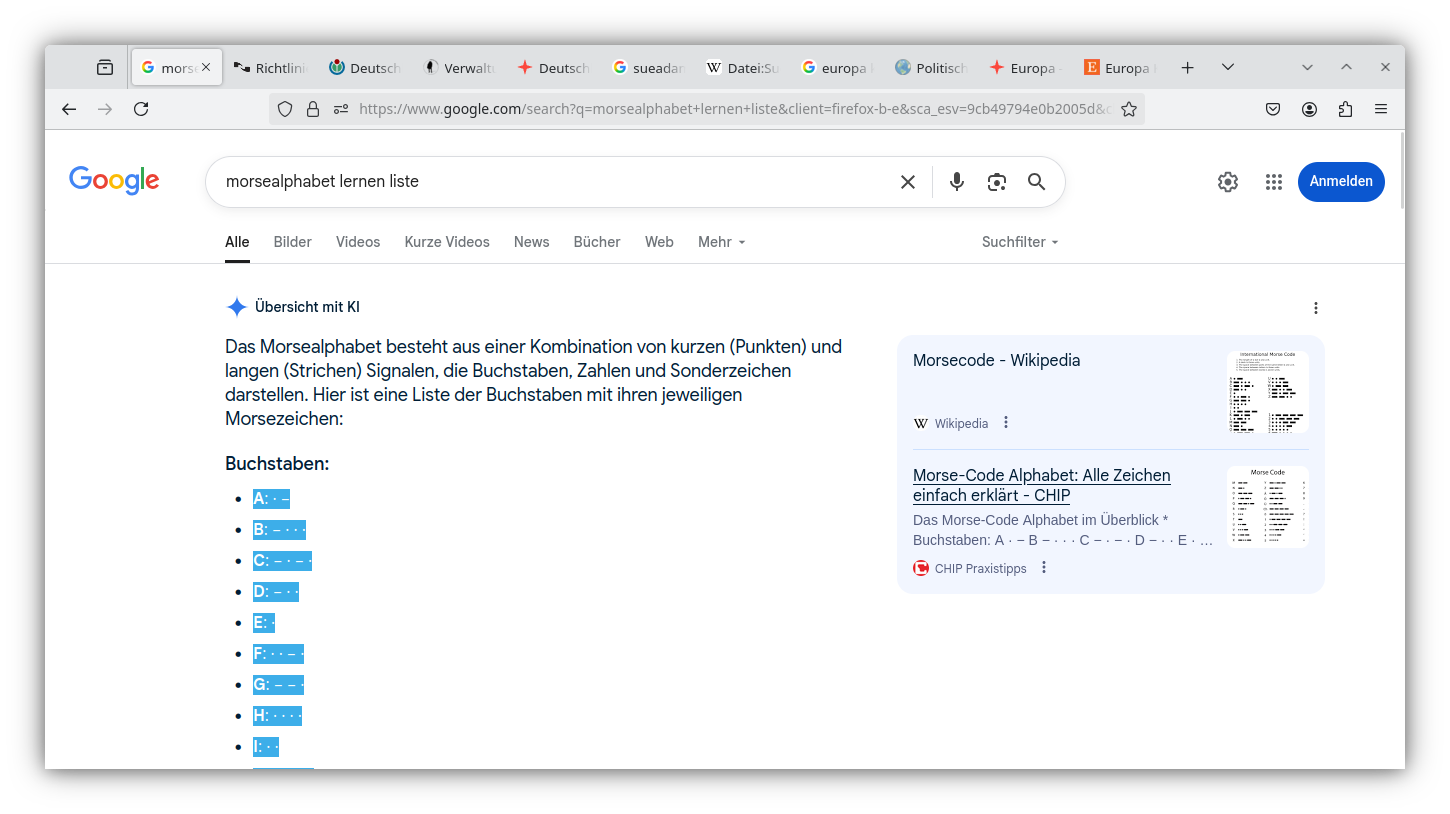Image resolution: width=1450 pixels, height=814 pixels.
Task: Open the browser extensions icon
Action: coord(1345,109)
